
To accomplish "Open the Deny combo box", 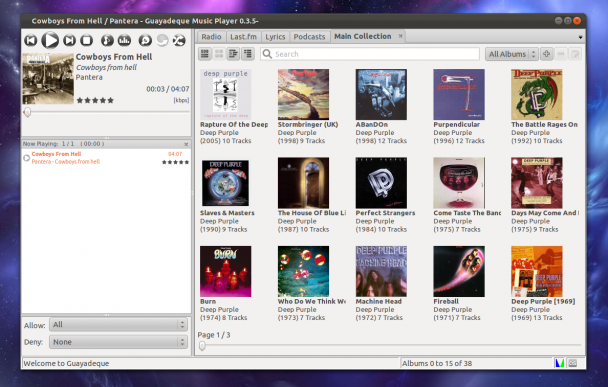I will (x=119, y=342).
